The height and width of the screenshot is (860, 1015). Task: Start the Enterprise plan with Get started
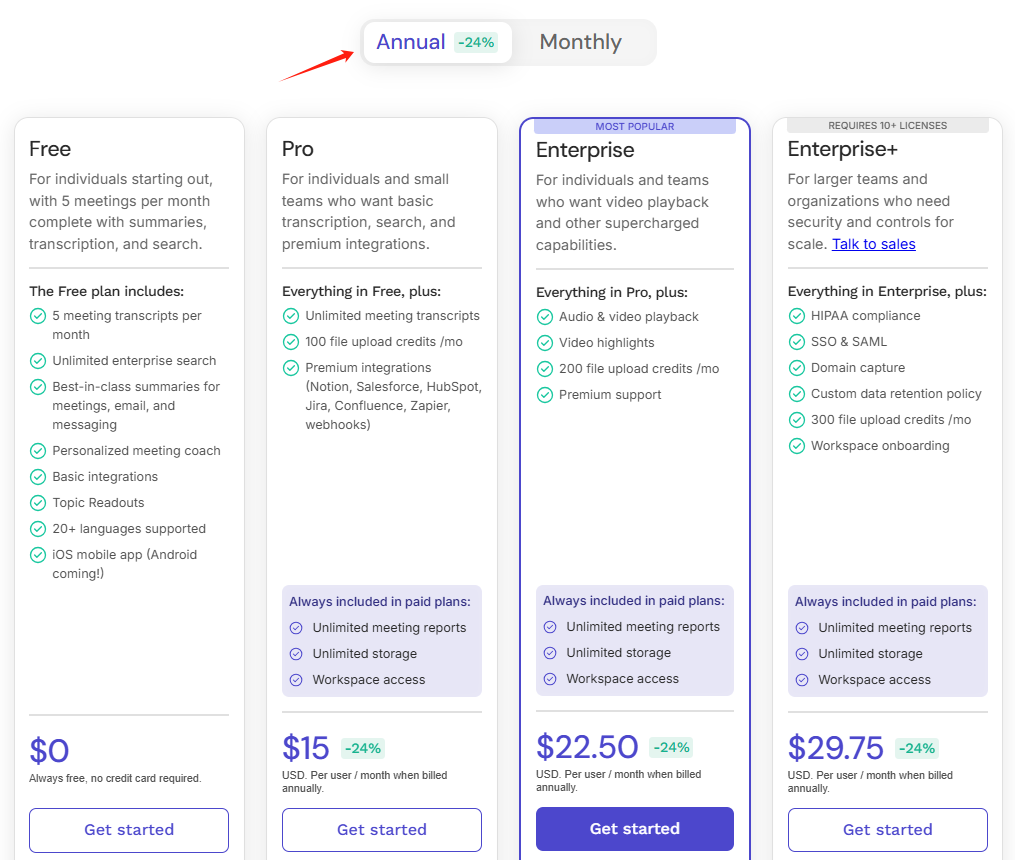(635, 829)
